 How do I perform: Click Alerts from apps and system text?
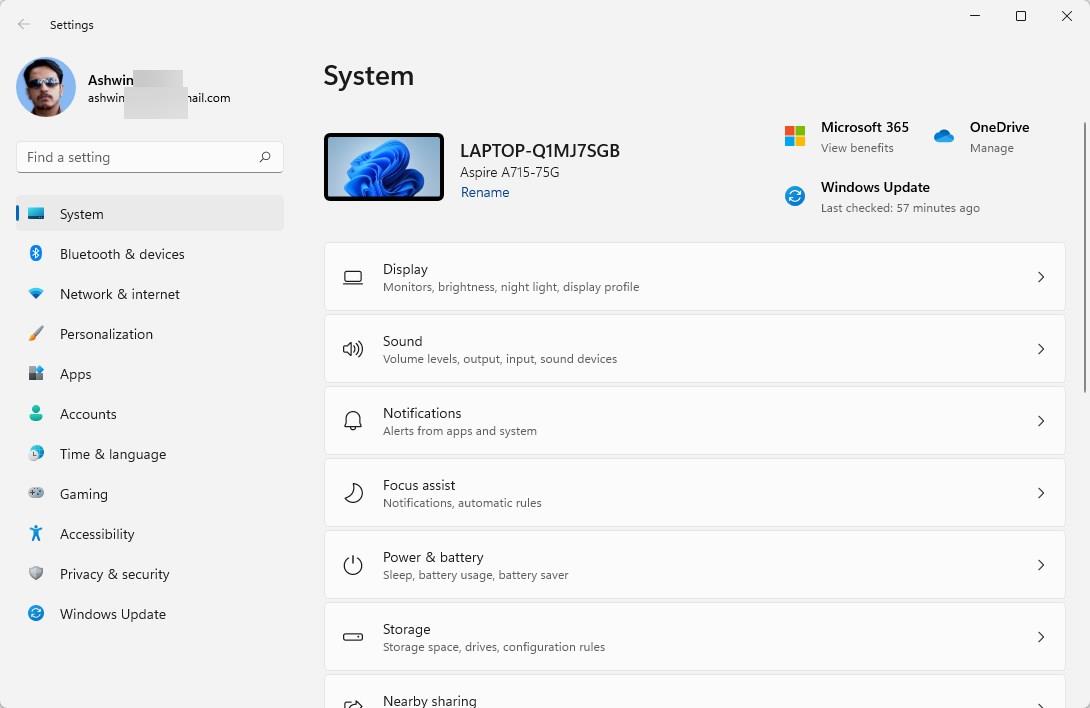pyautogui.click(x=459, y=431)
